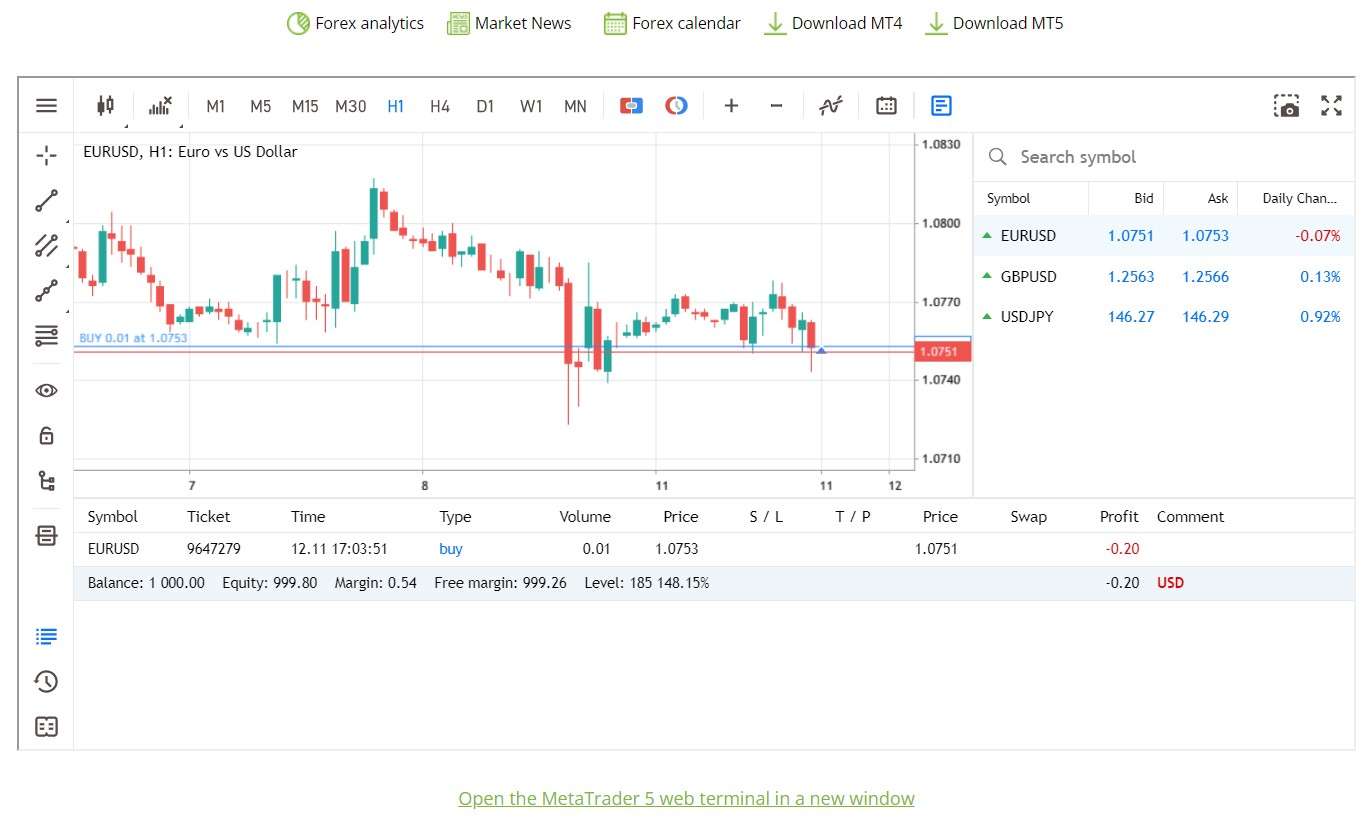Click the toolbox panel icon in sidebar
Image resolution: width=1369 pixels, height=824 pixels.
46,536
